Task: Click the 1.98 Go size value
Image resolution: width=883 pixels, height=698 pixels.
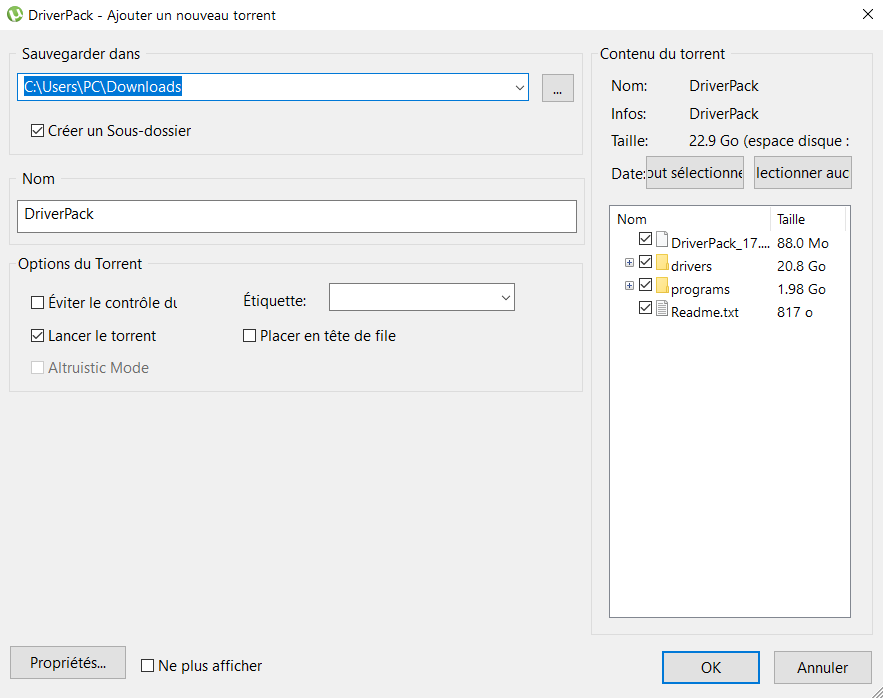Action: tap(801, 290)
